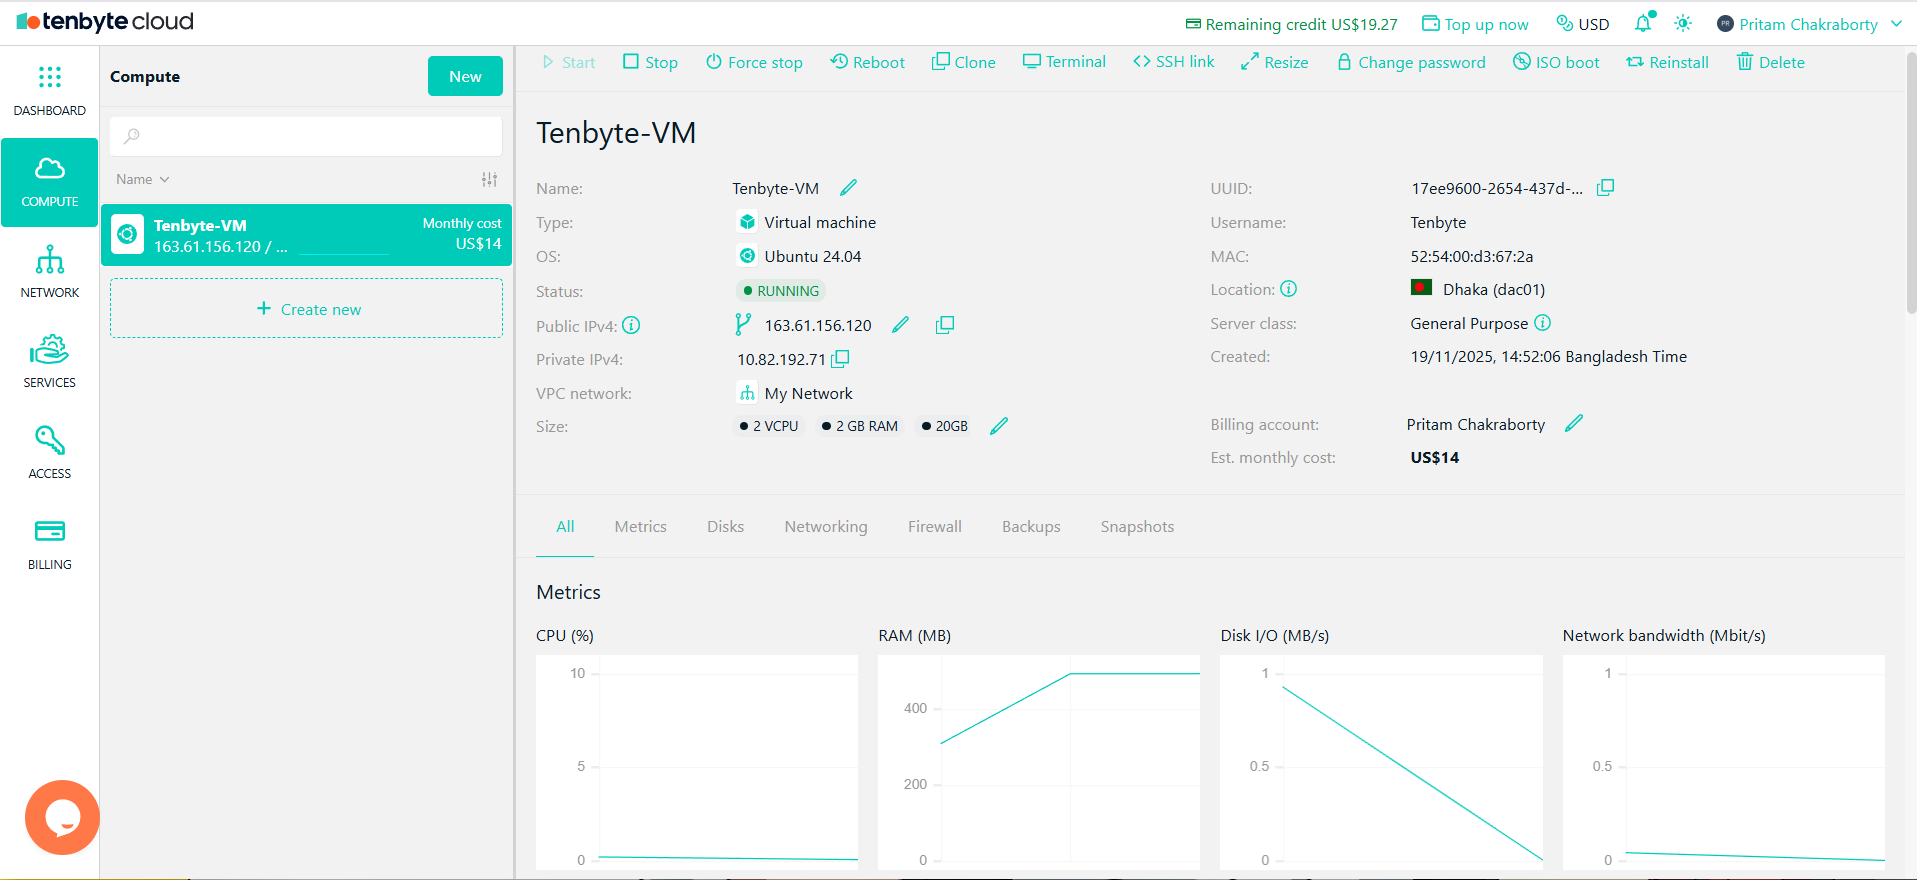Screen dimensions: 1917x880
Task: Click the Start action
Action: click(568, 62)
